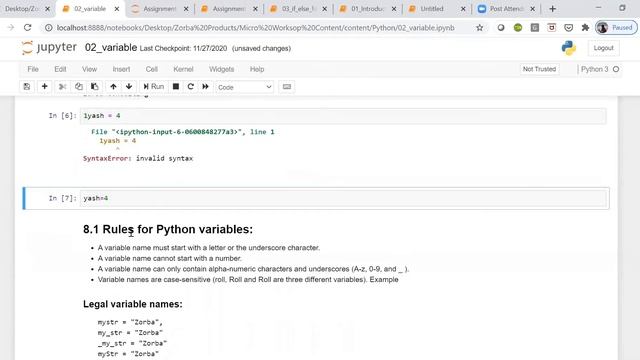Save the notebook with the floppy disk icon

(27, 87)
